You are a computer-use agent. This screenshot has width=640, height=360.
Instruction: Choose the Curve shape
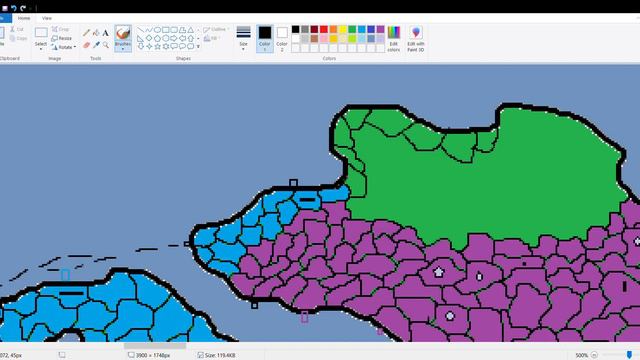coord(149,30)
